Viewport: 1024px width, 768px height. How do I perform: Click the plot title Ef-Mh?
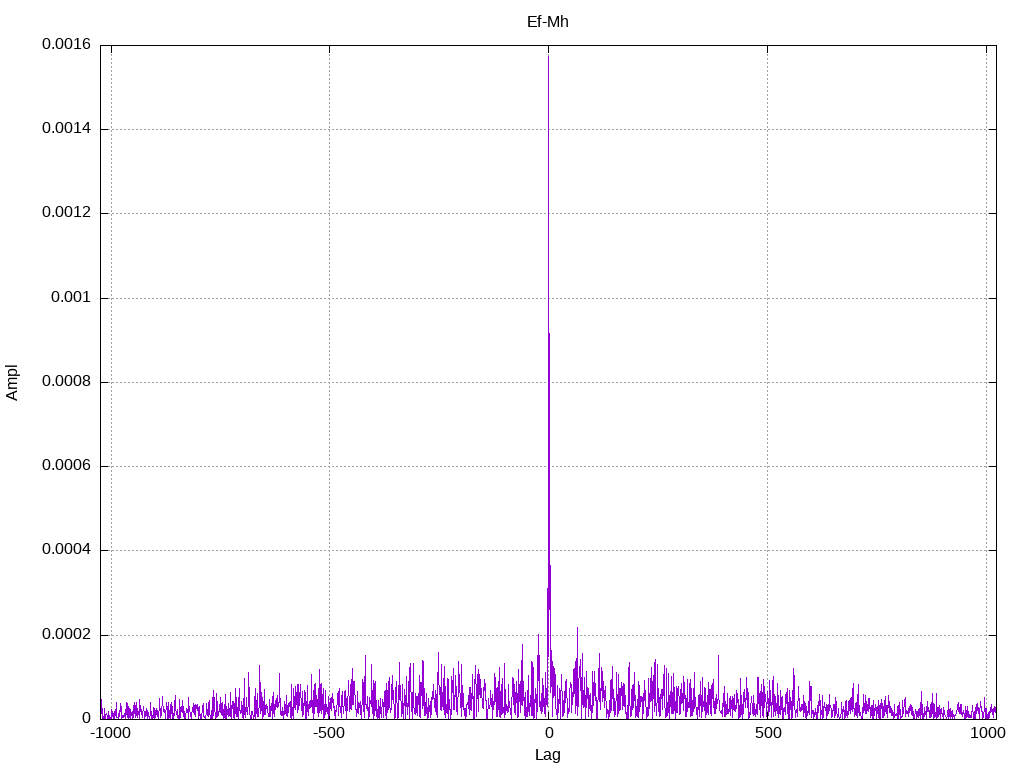tap(547, 22)
